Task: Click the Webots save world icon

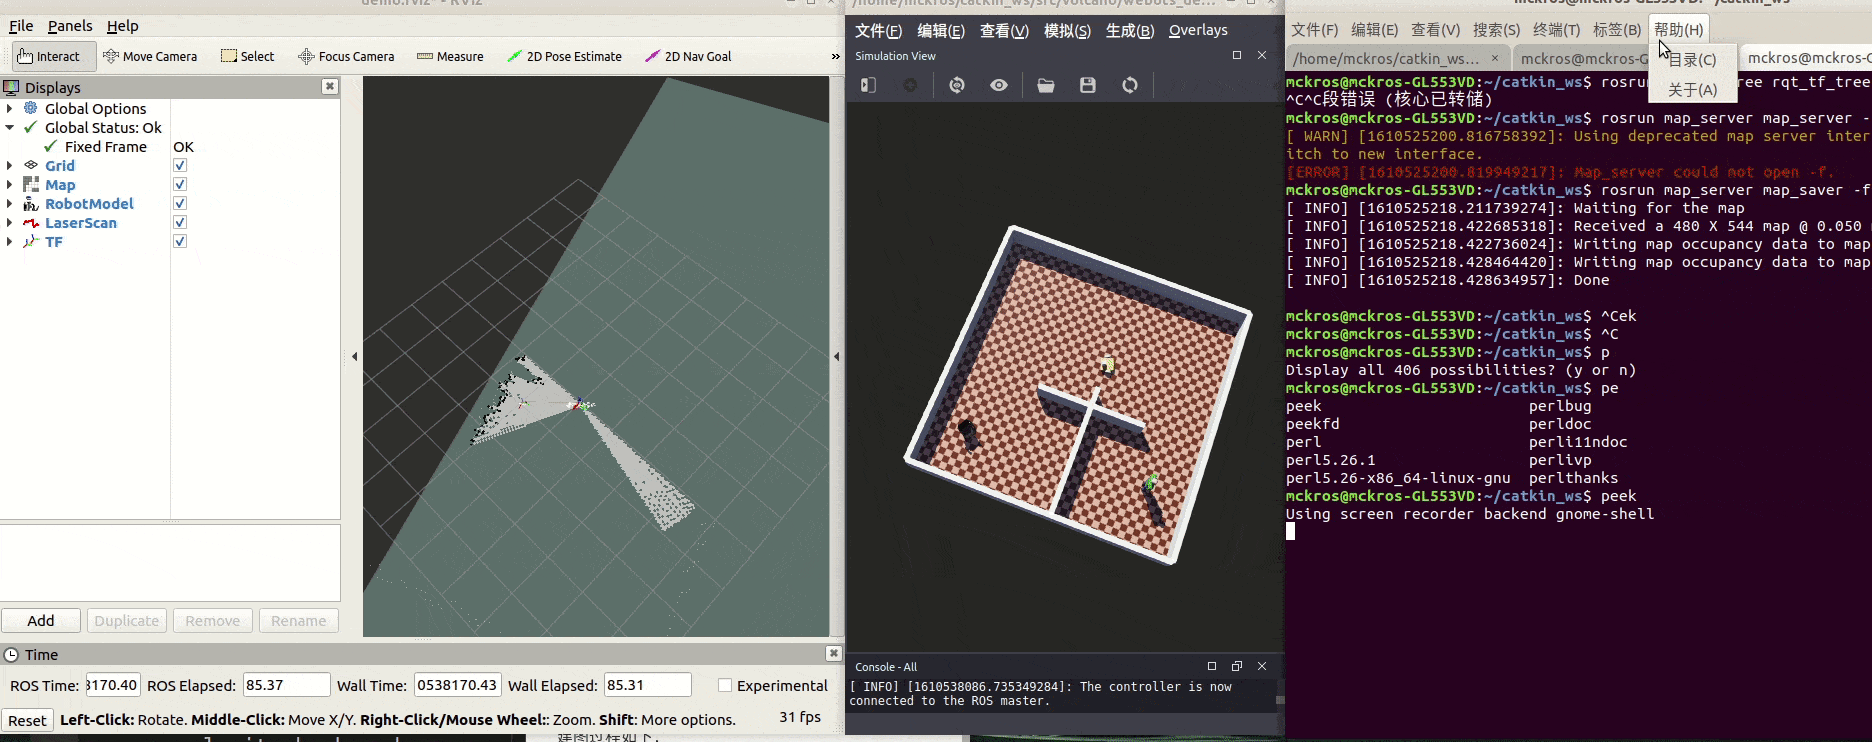Action: coord(1088,86)
